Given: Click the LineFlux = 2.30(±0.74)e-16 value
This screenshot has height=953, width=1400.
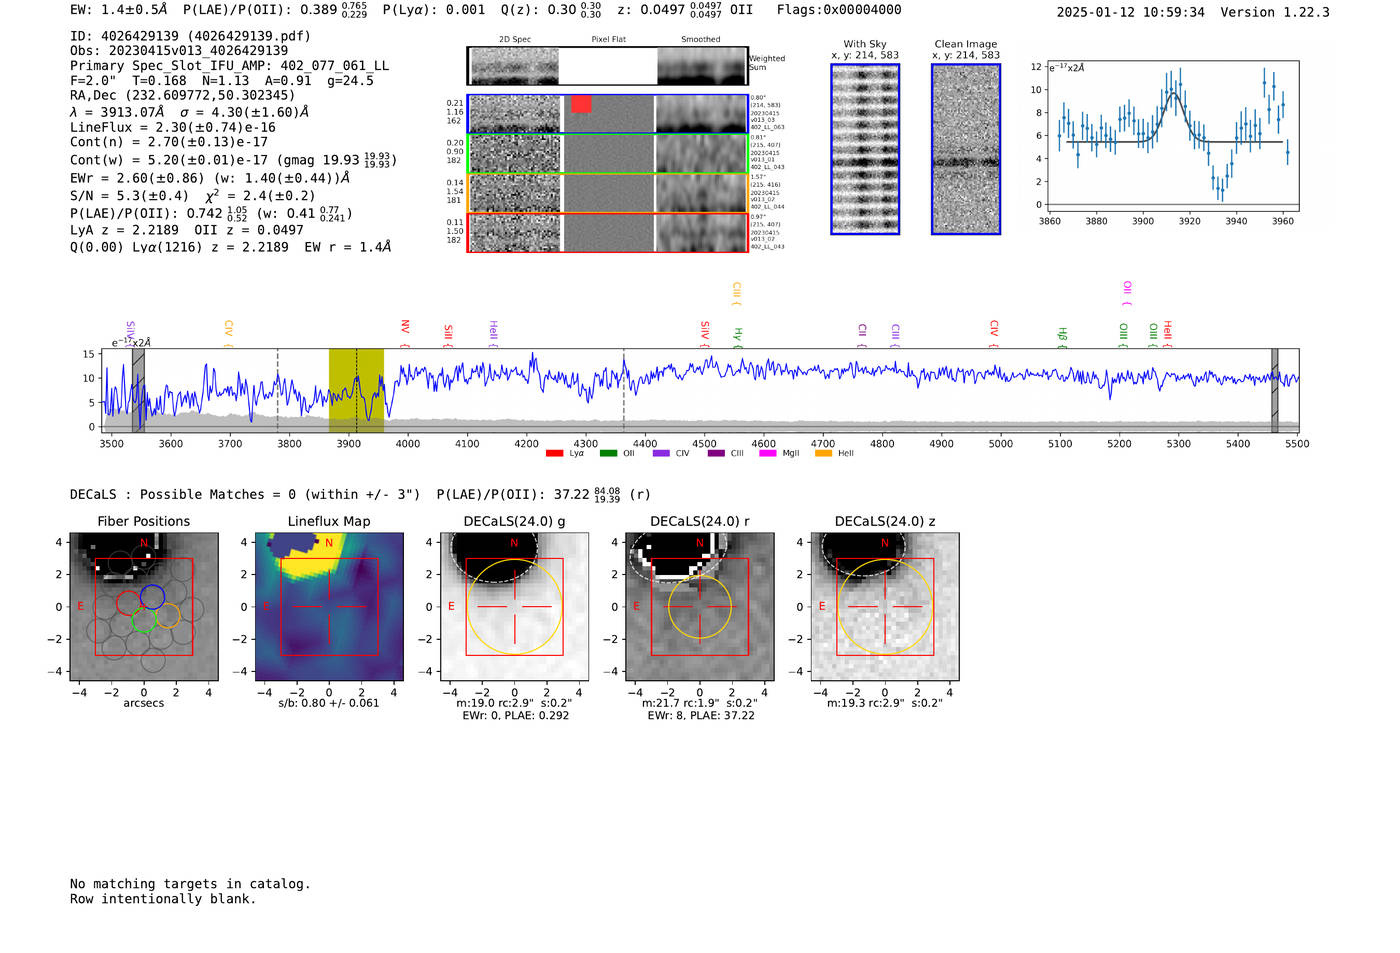Looking at the screenshot, I should [x=173, y=128].
